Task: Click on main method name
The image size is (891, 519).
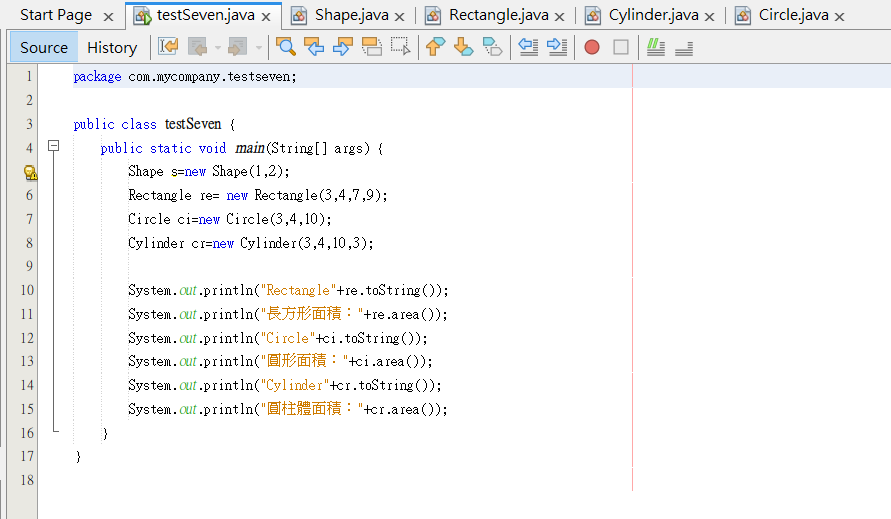Action: pyautogui.click(x=249, y=148)
